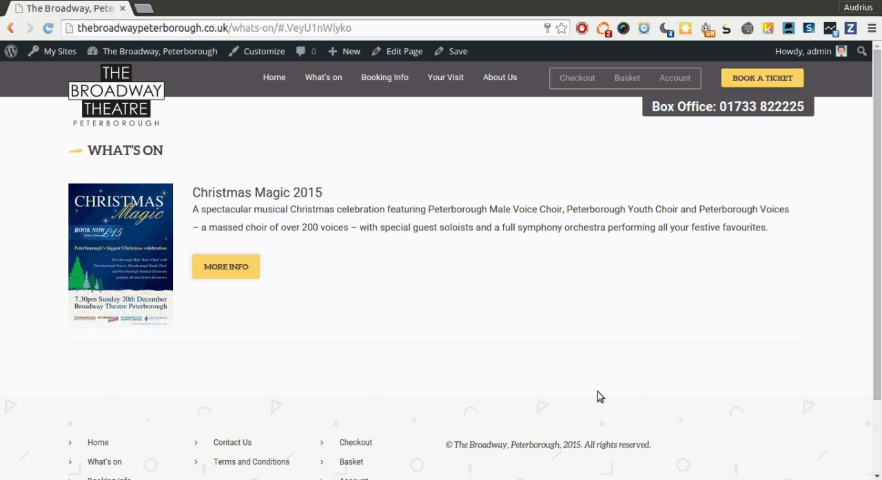Open the admin bar search magnifier

click(x=862, y=51)
